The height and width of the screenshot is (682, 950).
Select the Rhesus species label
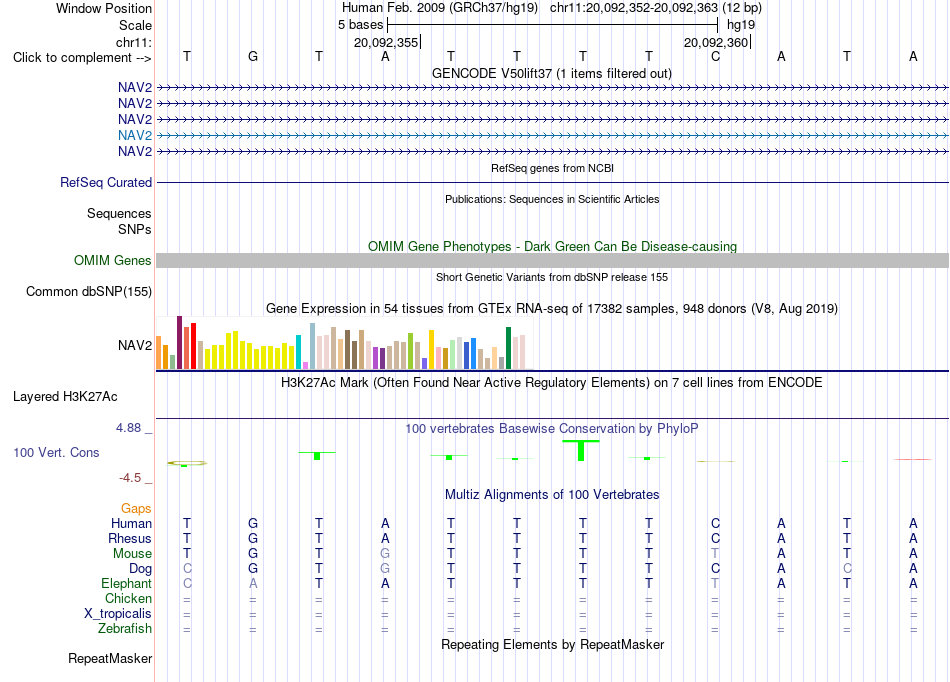pyautogui.click(x=130, y=538)
